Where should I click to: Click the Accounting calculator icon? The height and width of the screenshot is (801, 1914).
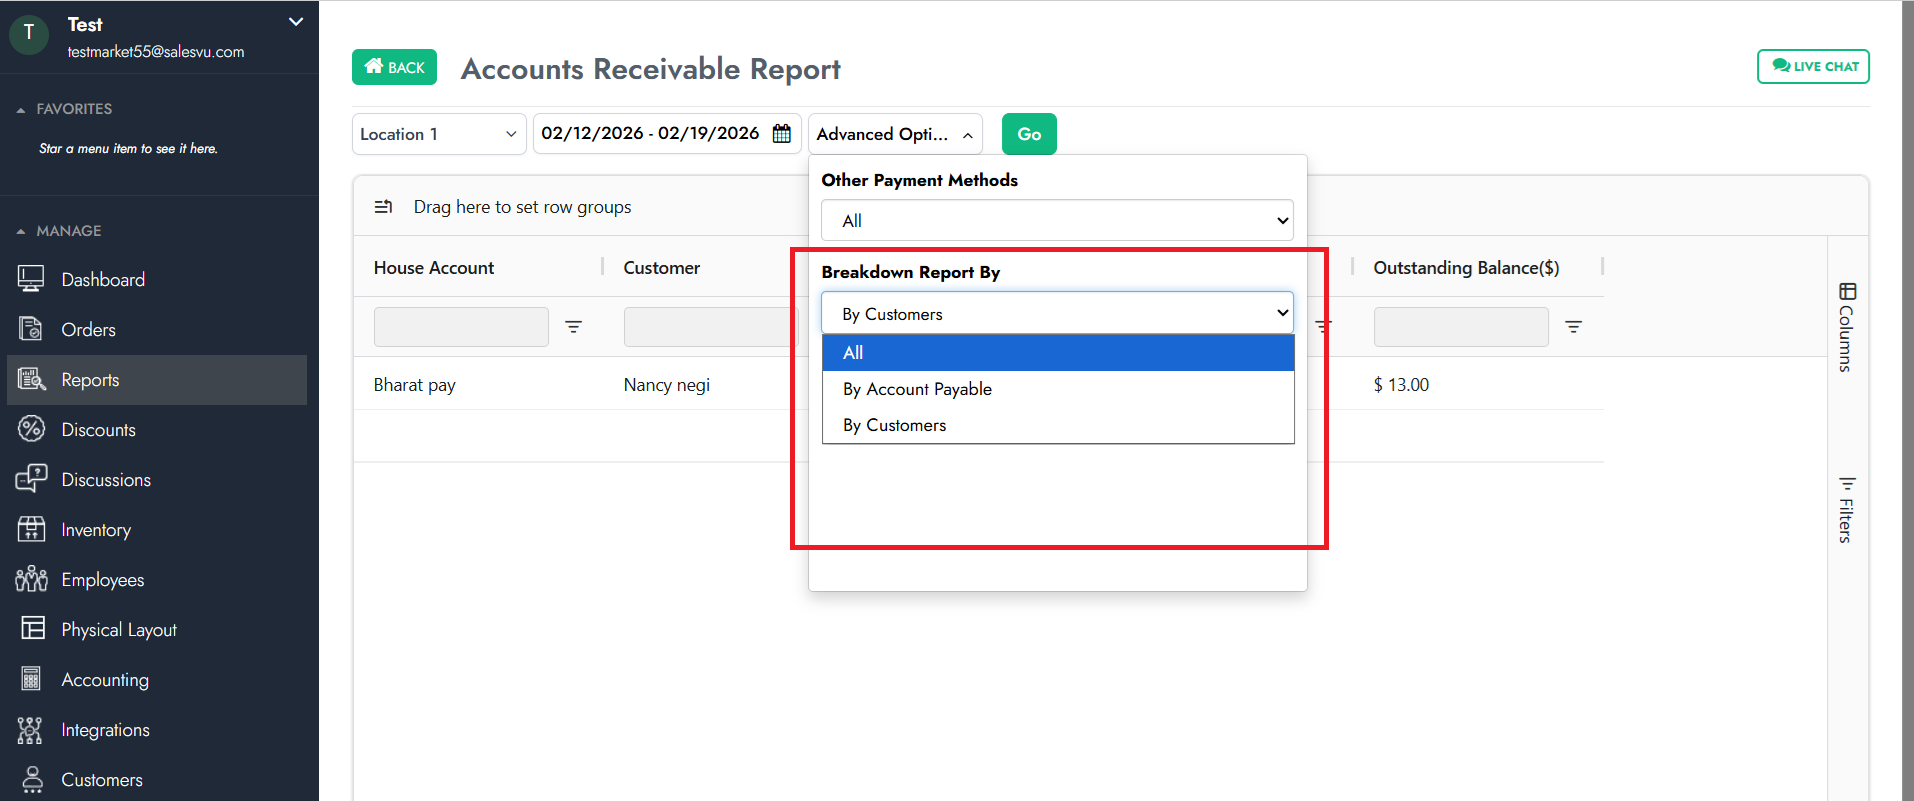[31, 679]
